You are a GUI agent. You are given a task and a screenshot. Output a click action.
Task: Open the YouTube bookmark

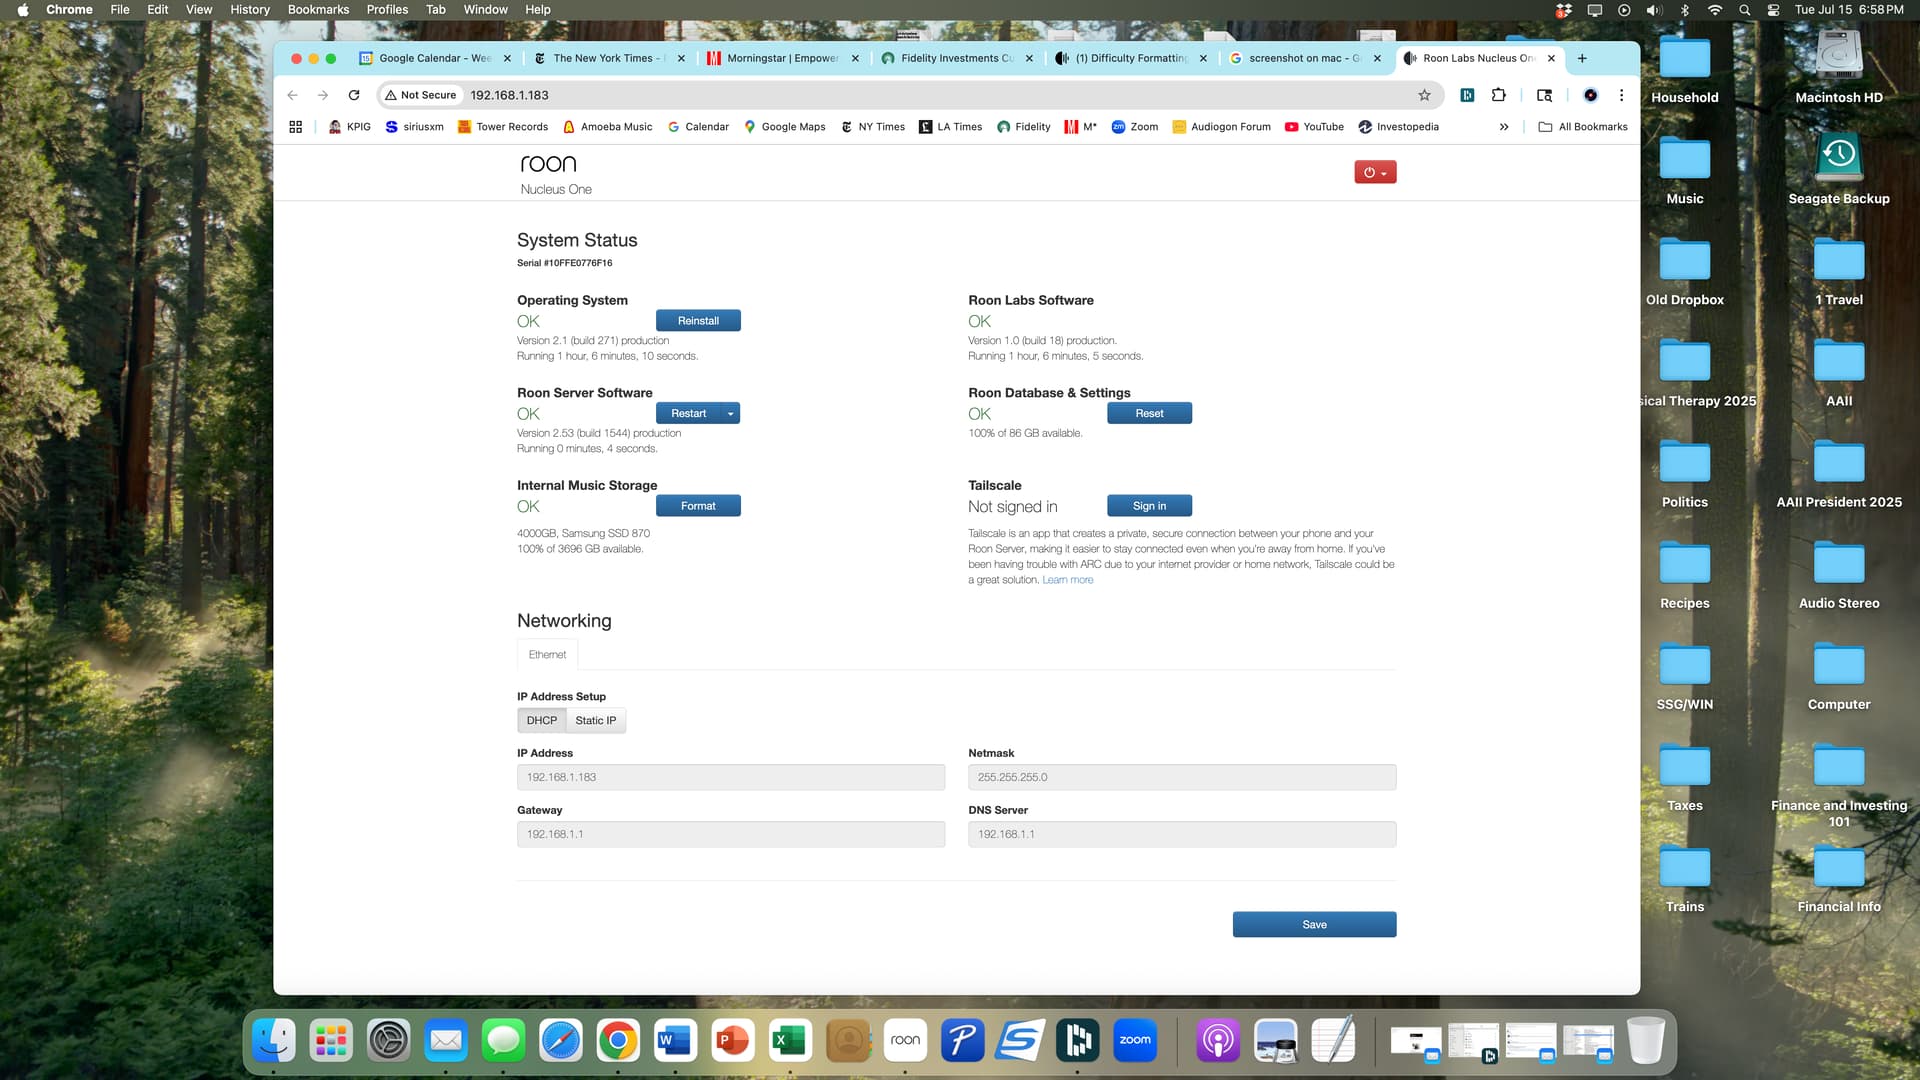[1314, 127]
